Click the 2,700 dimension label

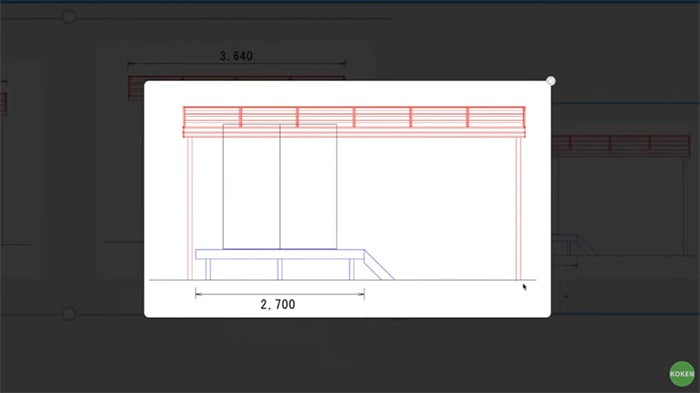click(x=278, y=305)
